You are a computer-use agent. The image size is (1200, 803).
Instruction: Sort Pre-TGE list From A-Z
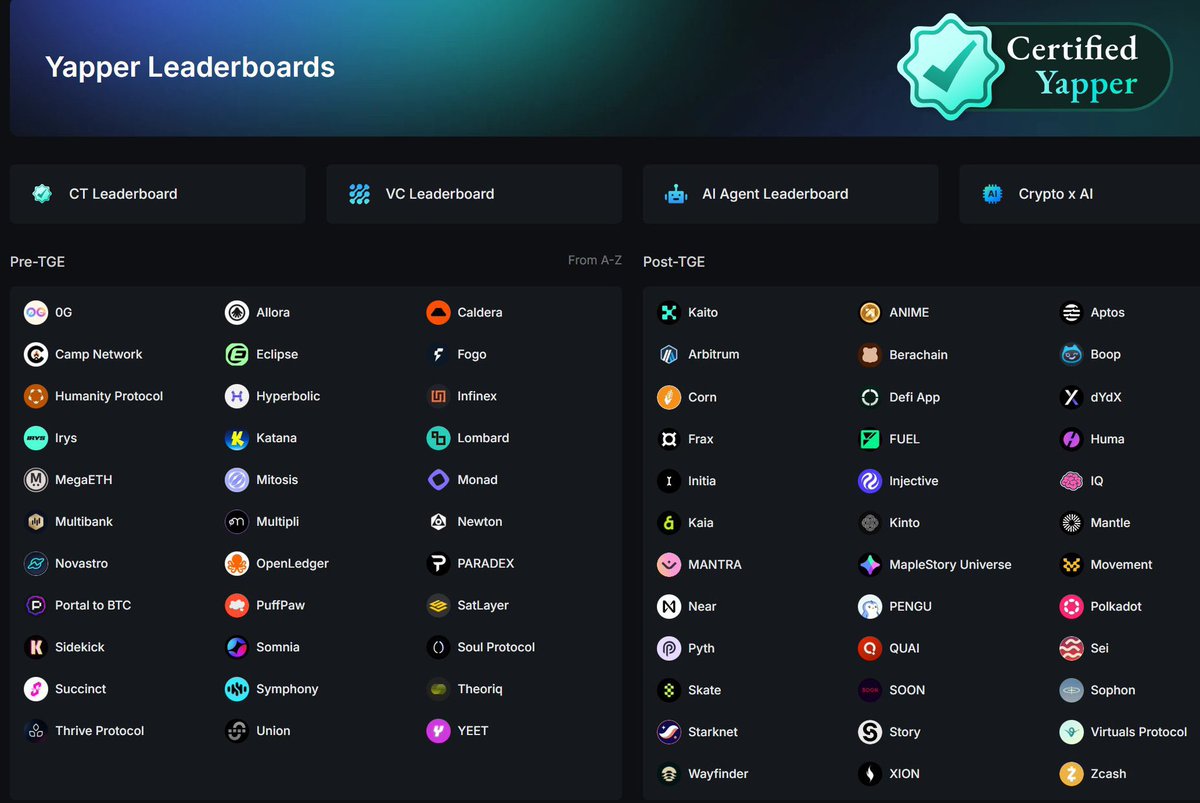[x=595, y=260]
